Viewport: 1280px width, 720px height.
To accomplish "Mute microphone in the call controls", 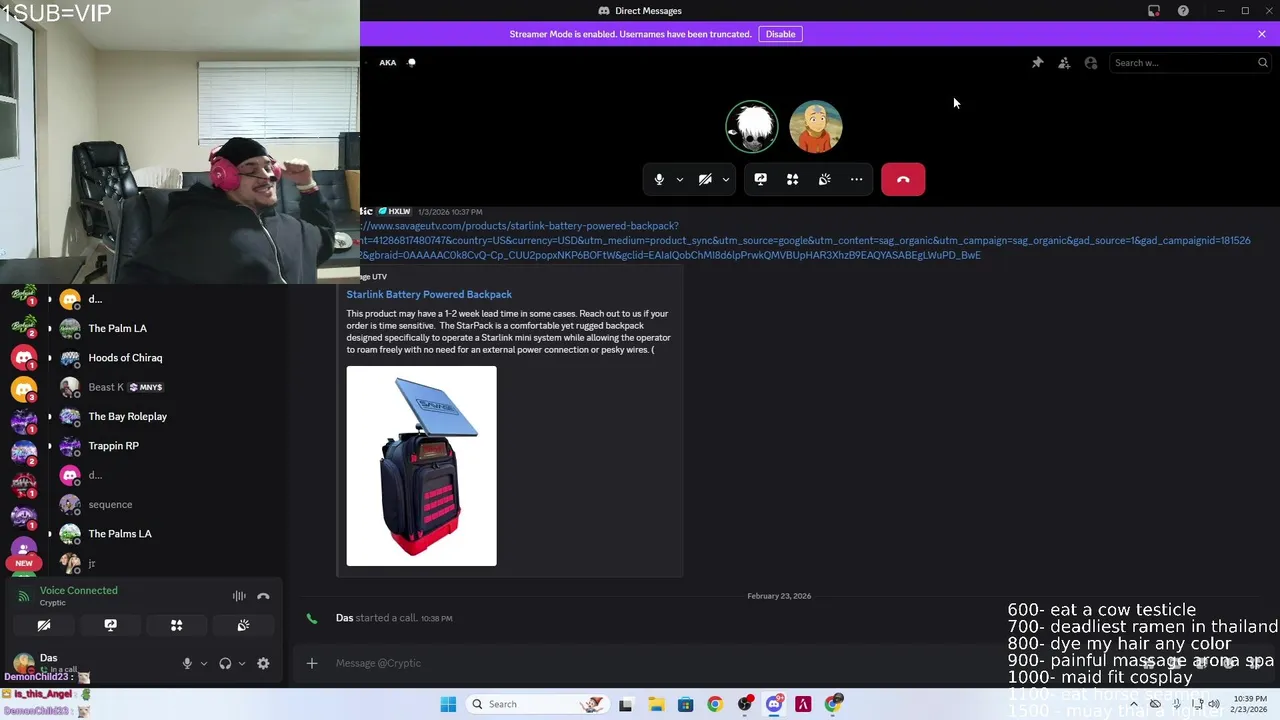I will point(659,180).
